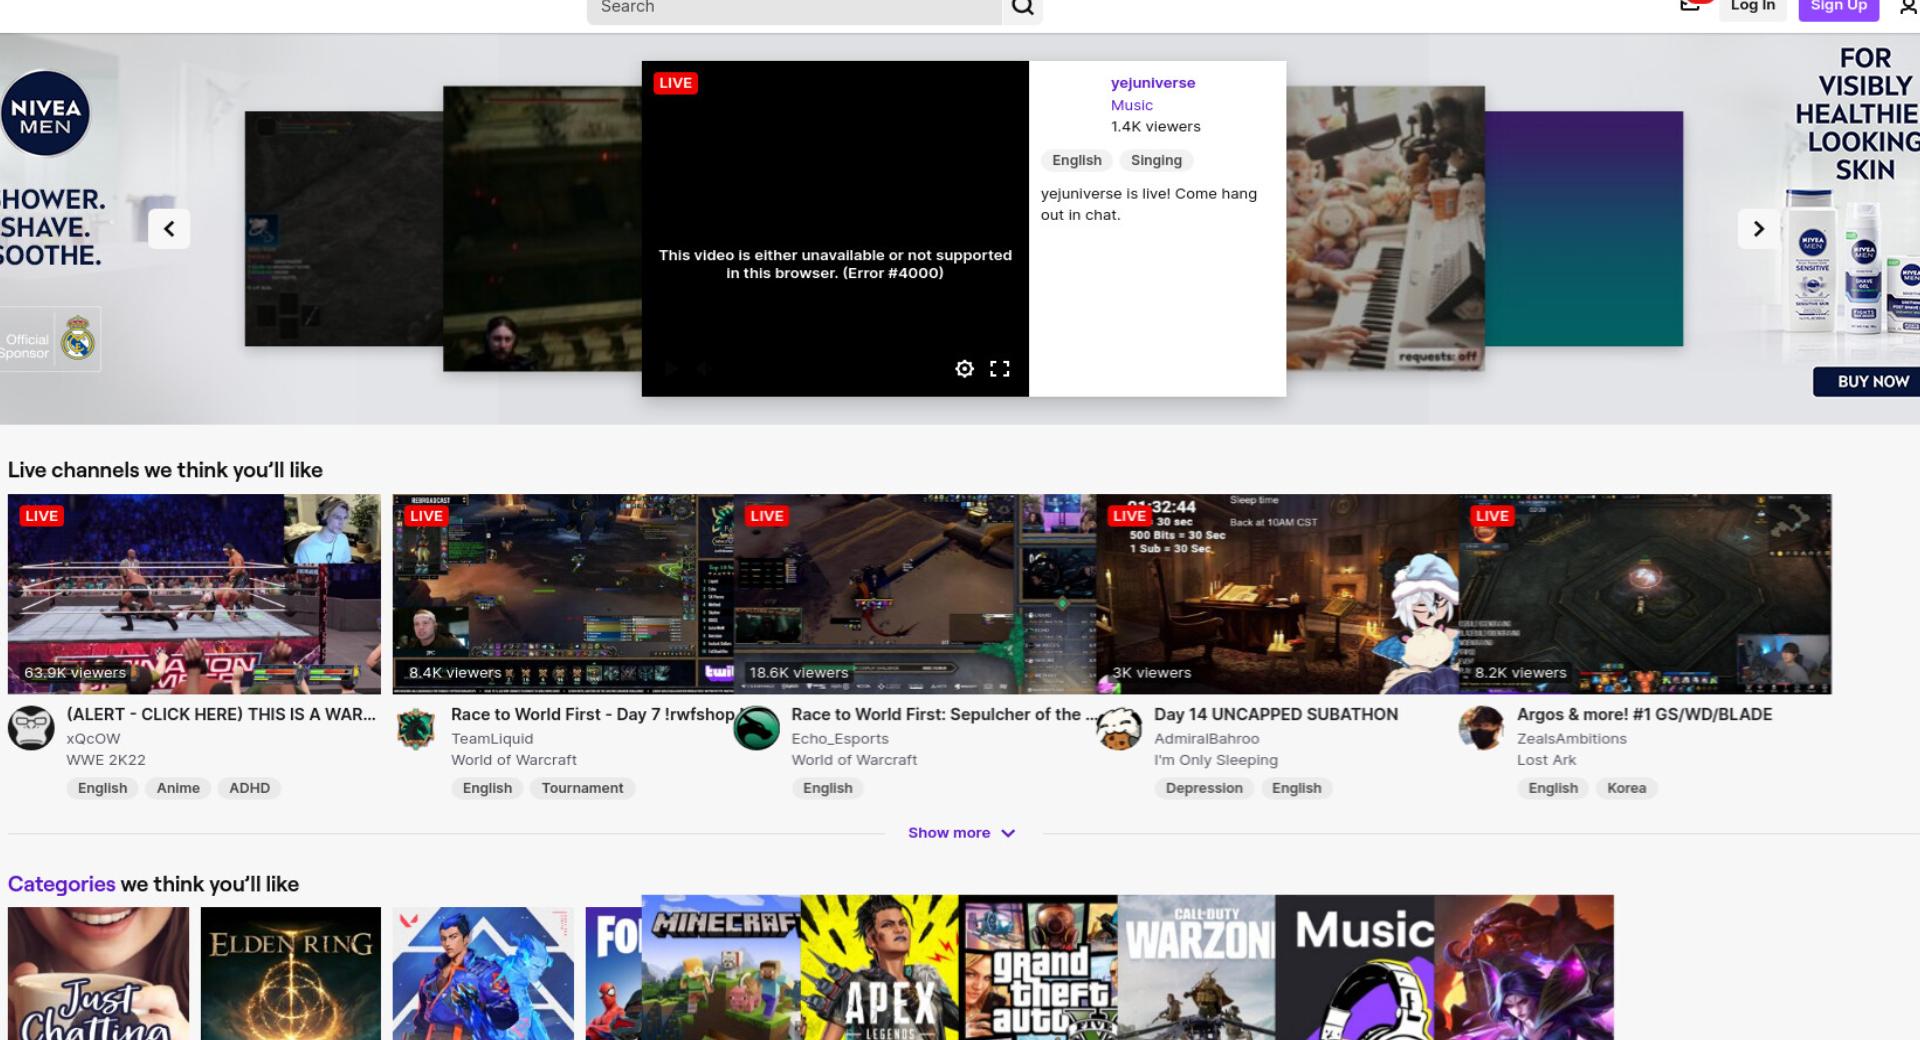Open the Apex Legends category cover
This screenshot has width=1920, height=1040.
click(x=880, y=968)
